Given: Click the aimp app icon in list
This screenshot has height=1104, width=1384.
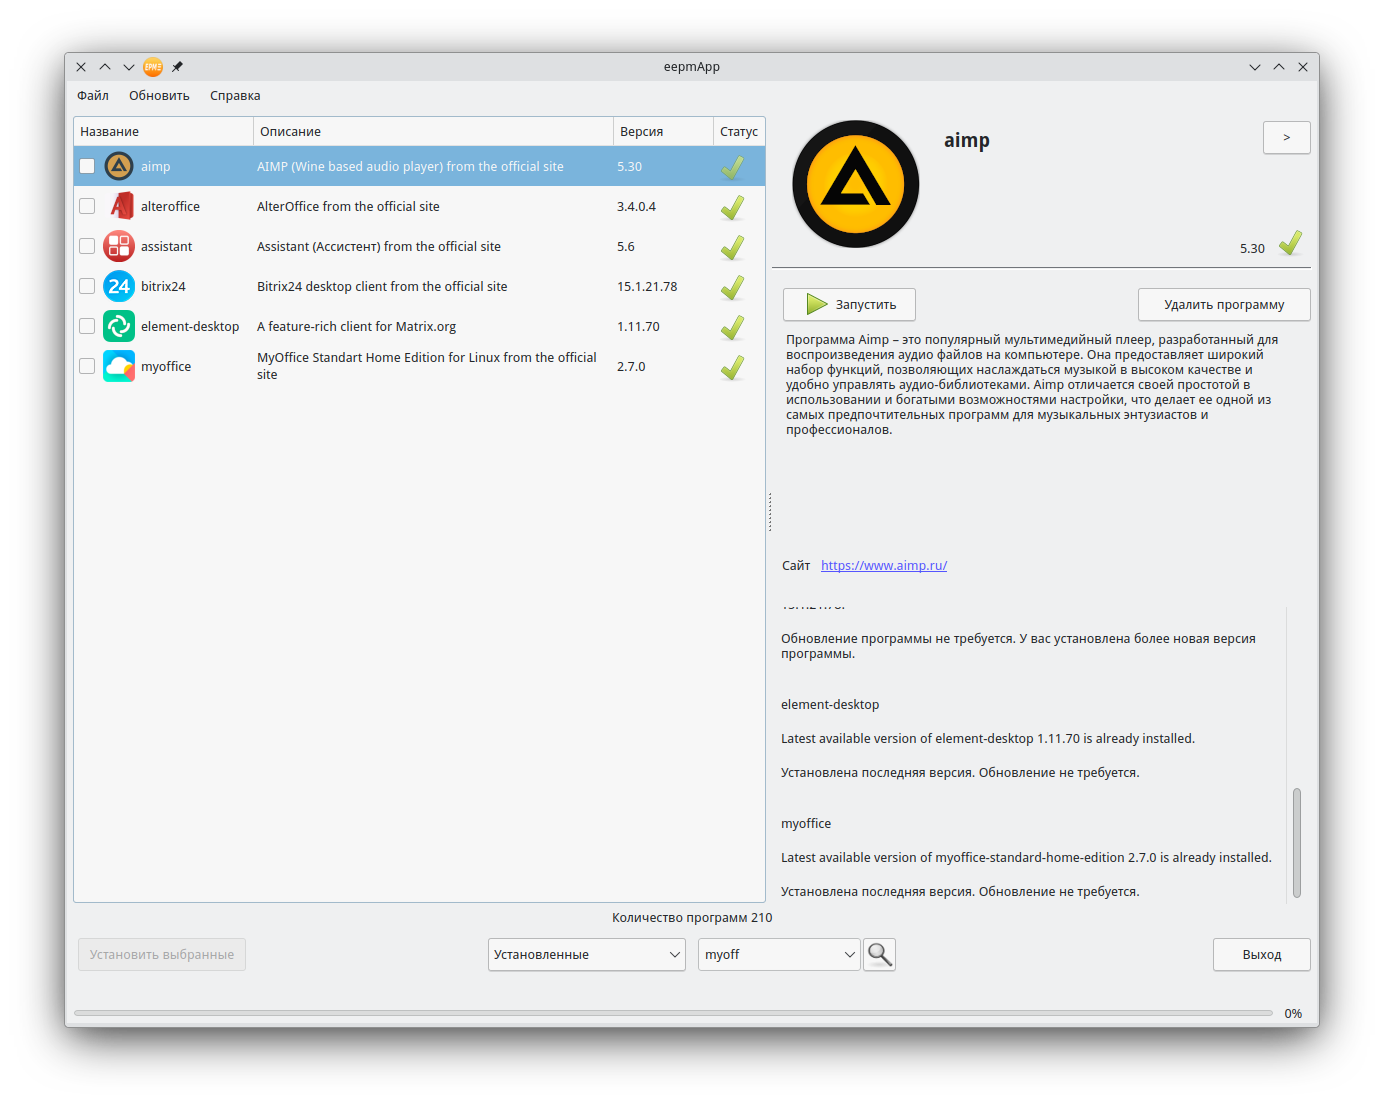Looking at the screenshot, I should (119, 166).
